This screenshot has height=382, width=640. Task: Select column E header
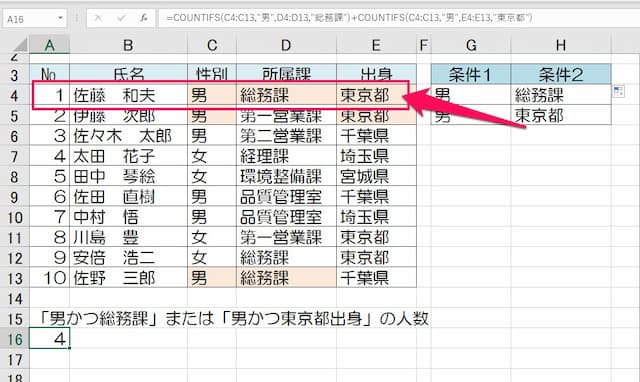click(x=376, y=45)
